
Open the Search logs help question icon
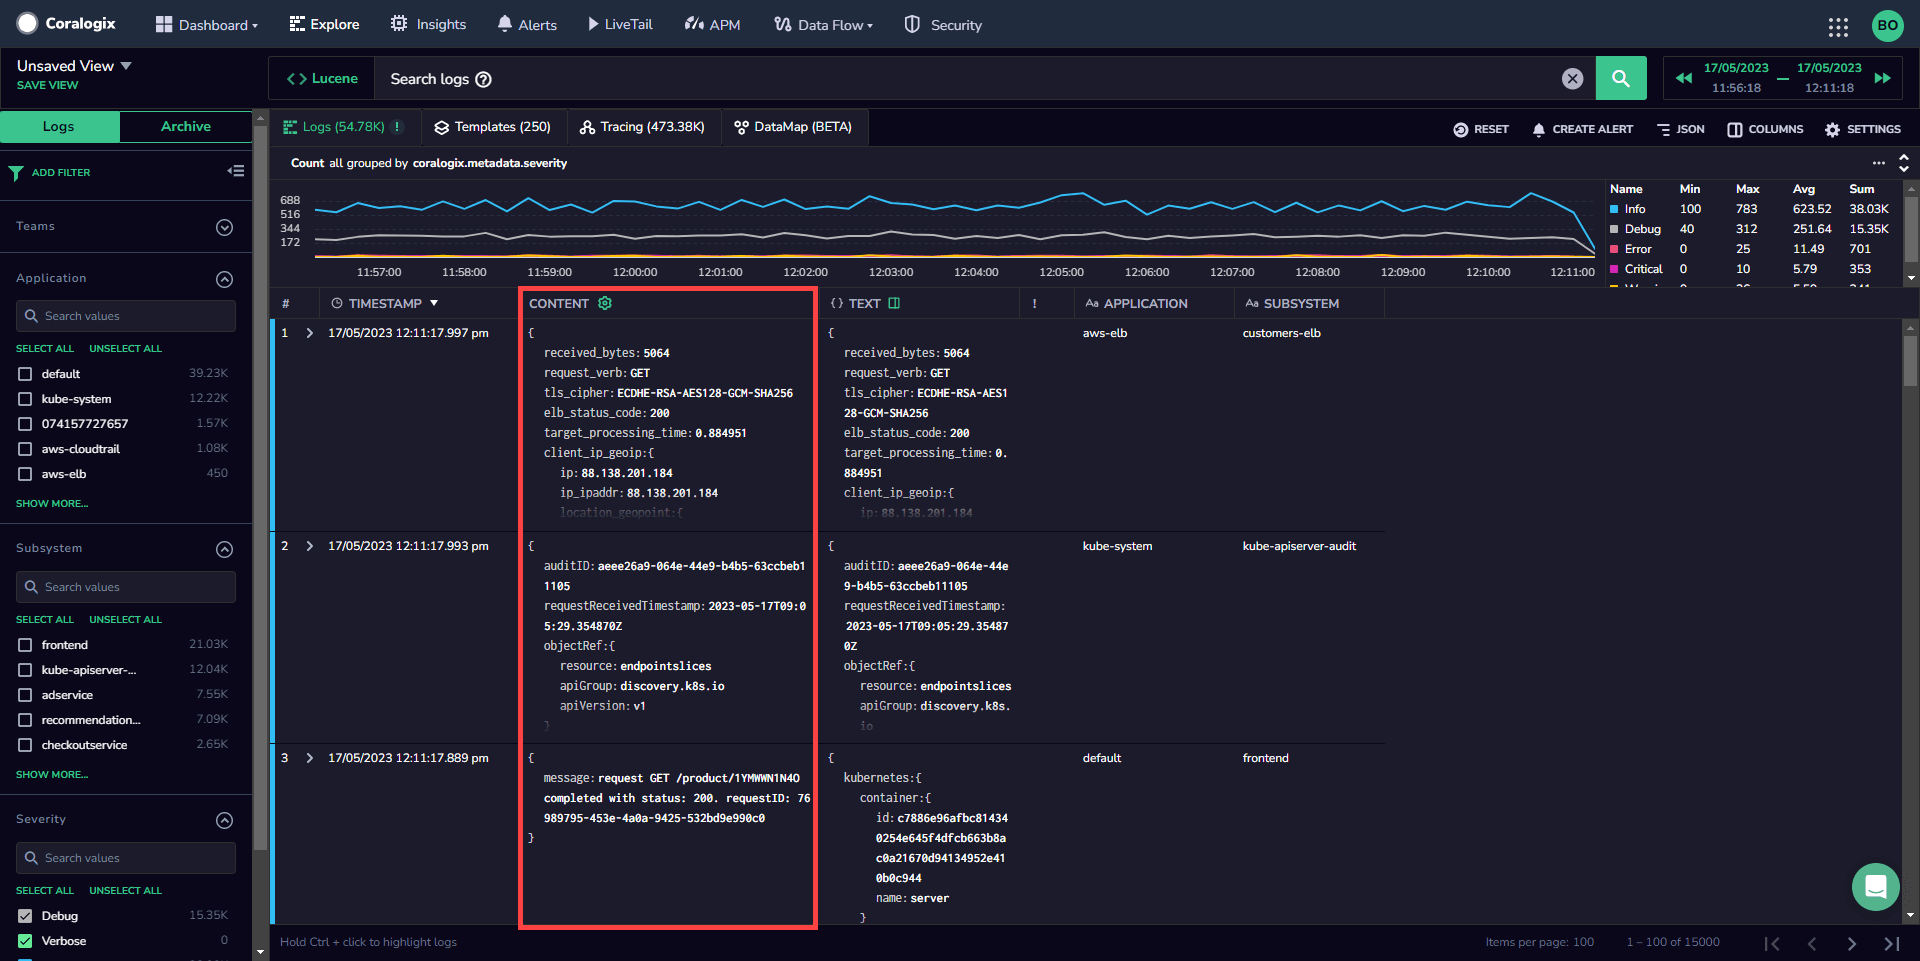(483, 79)
